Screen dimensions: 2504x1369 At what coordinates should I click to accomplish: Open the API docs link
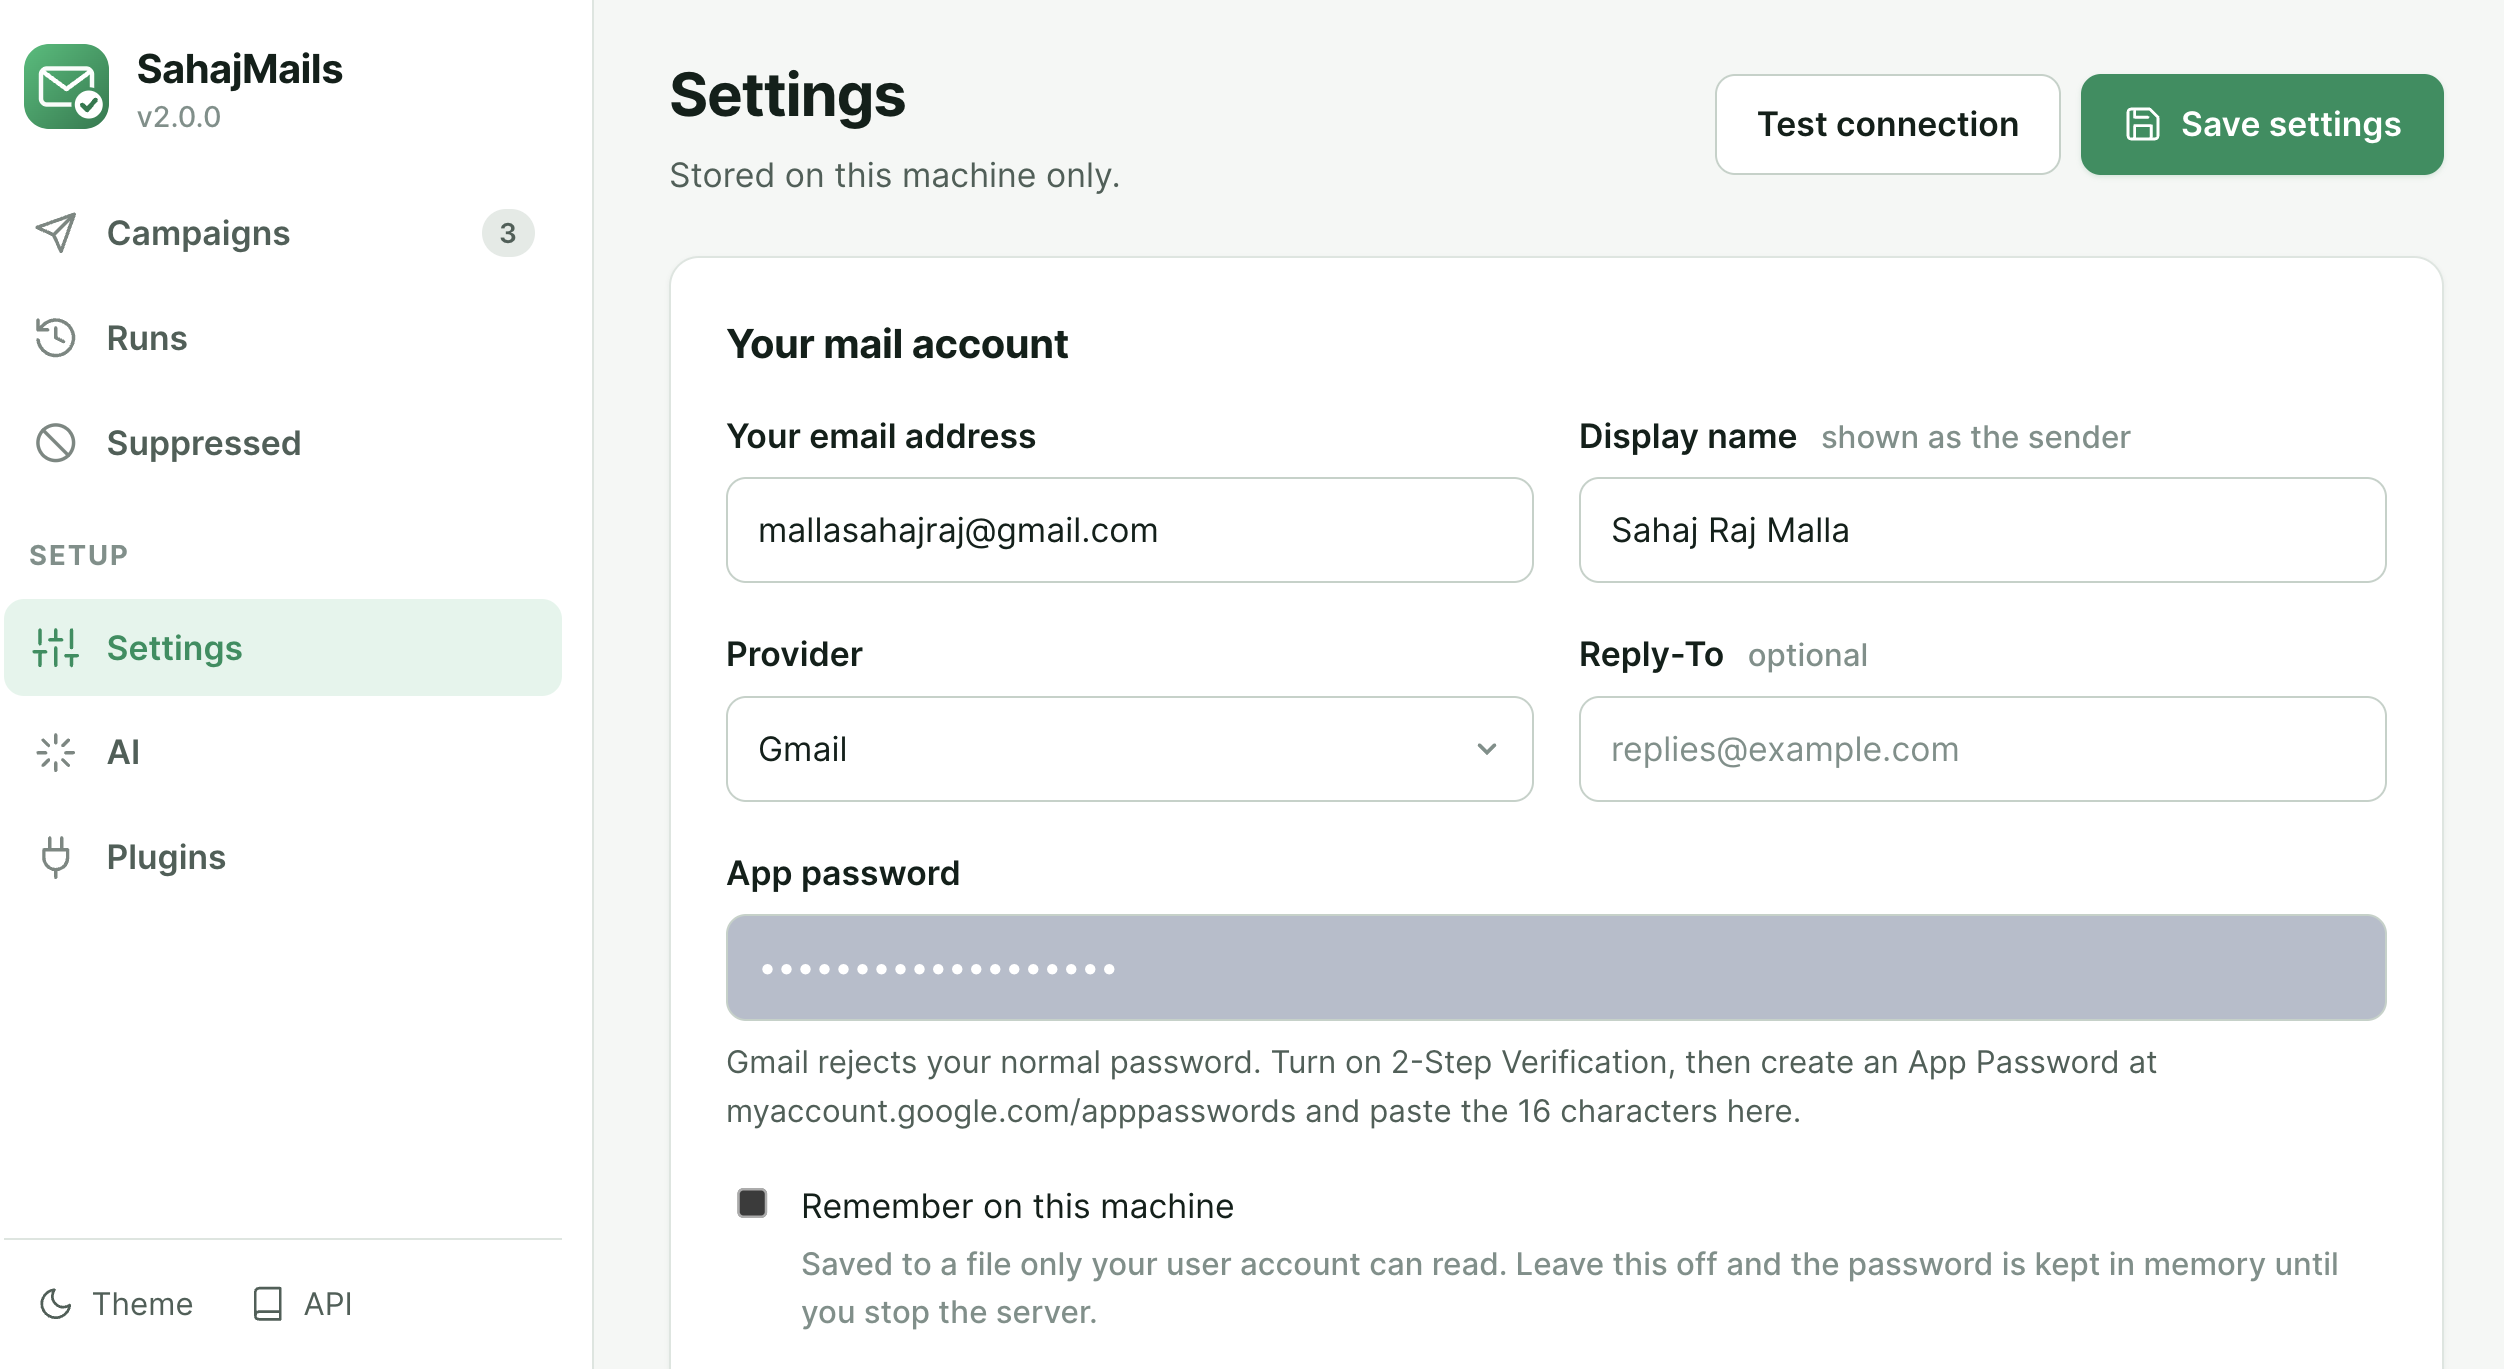click(302, 1304)
